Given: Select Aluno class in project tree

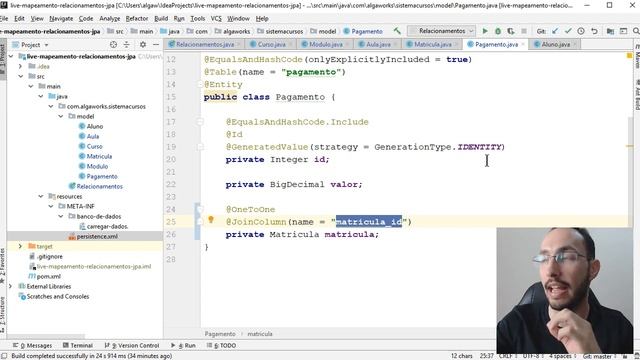Looking at the screenshot, I should (x=95, y=127).
